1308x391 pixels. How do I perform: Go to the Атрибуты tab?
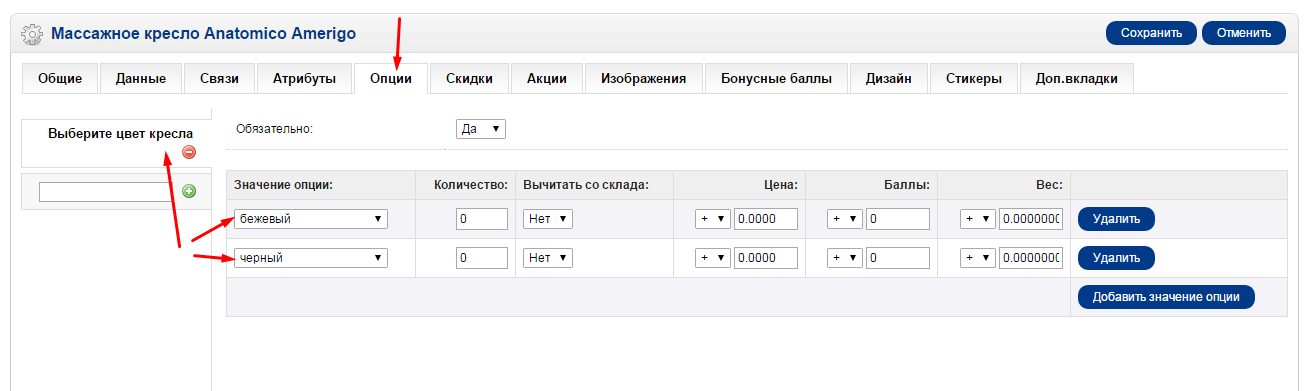point(304,79)
